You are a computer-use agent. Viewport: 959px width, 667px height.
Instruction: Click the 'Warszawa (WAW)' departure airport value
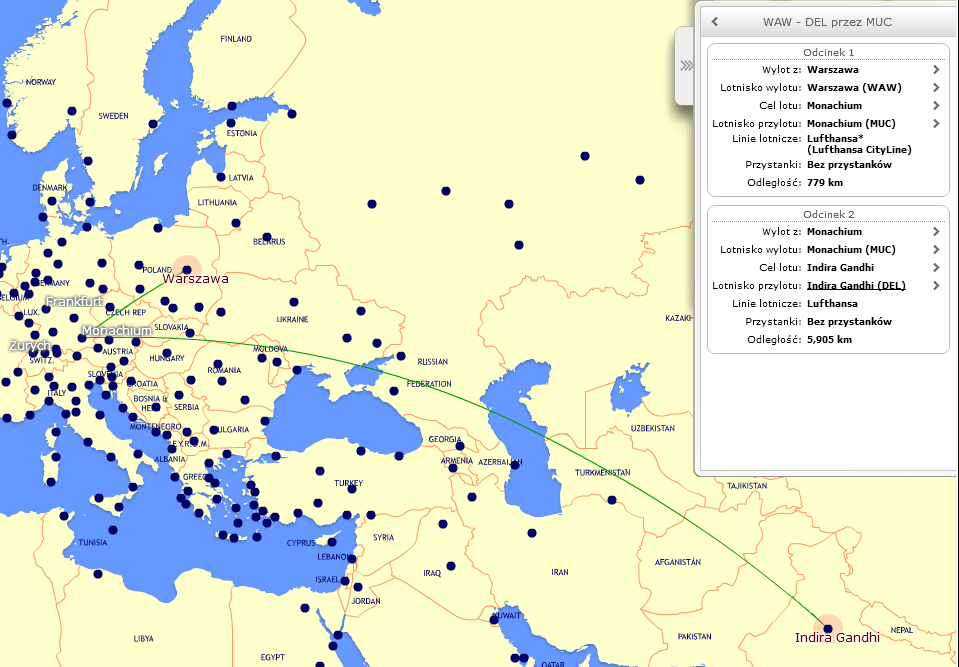(x=854, y=87)
